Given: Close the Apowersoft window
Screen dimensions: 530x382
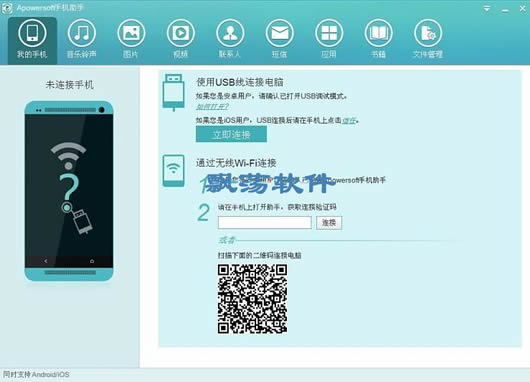Looking at the screenshot, I should point(522,9).
